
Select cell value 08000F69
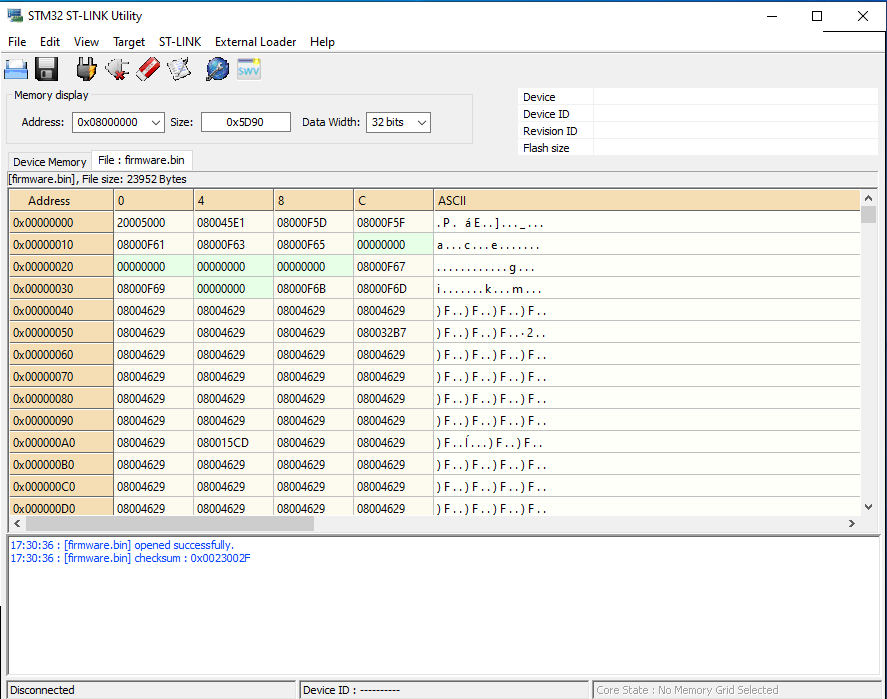click(153, 289)
